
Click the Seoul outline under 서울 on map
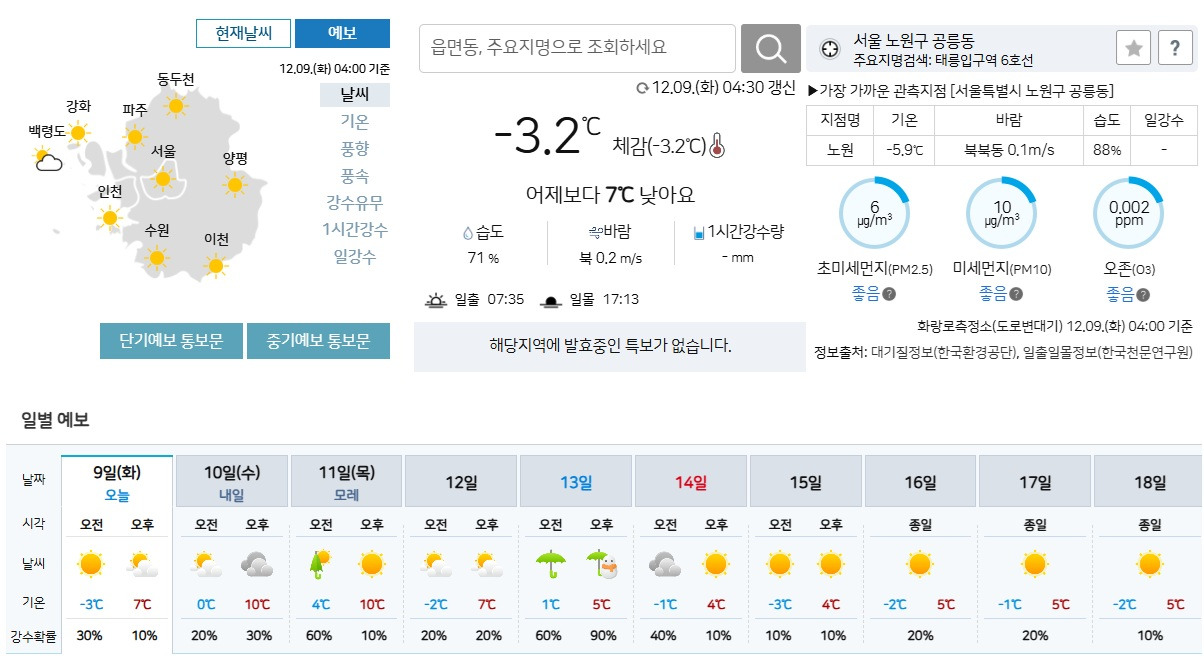point(162,180)
